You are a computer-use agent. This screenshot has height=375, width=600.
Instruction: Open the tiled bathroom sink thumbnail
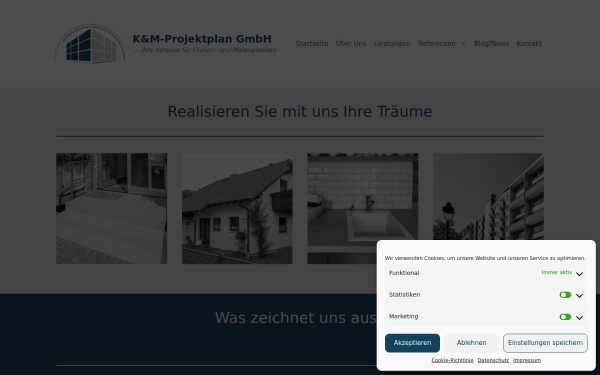363,209
